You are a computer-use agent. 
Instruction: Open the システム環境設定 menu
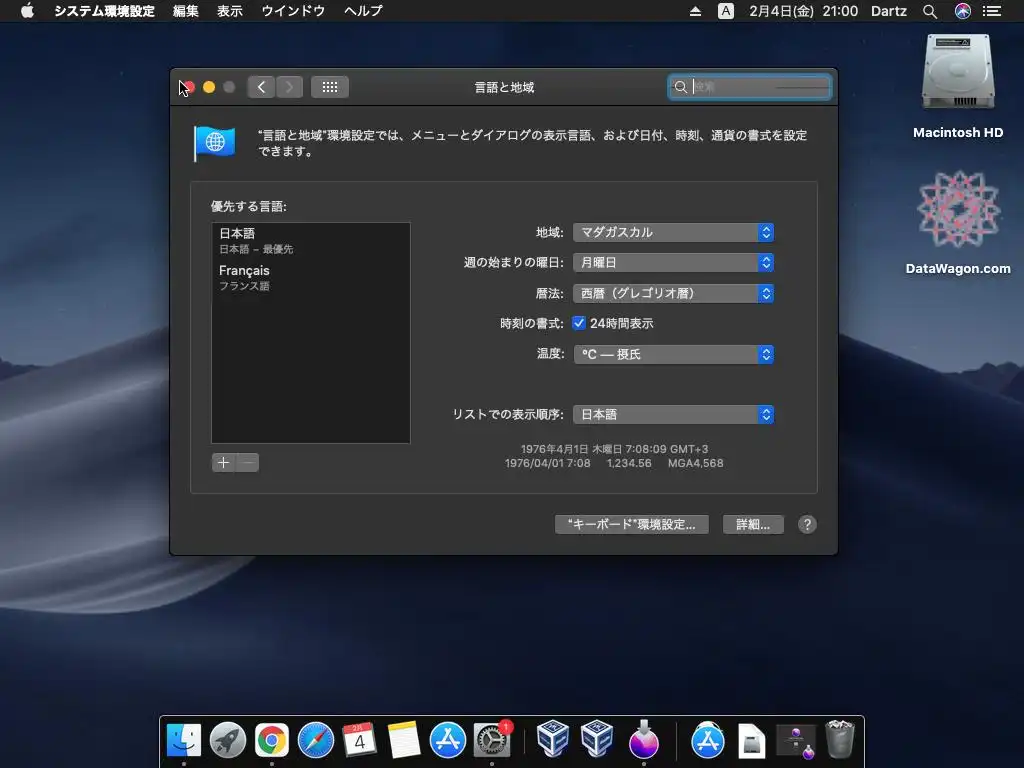pyautogui.click(x=104, y=11)
